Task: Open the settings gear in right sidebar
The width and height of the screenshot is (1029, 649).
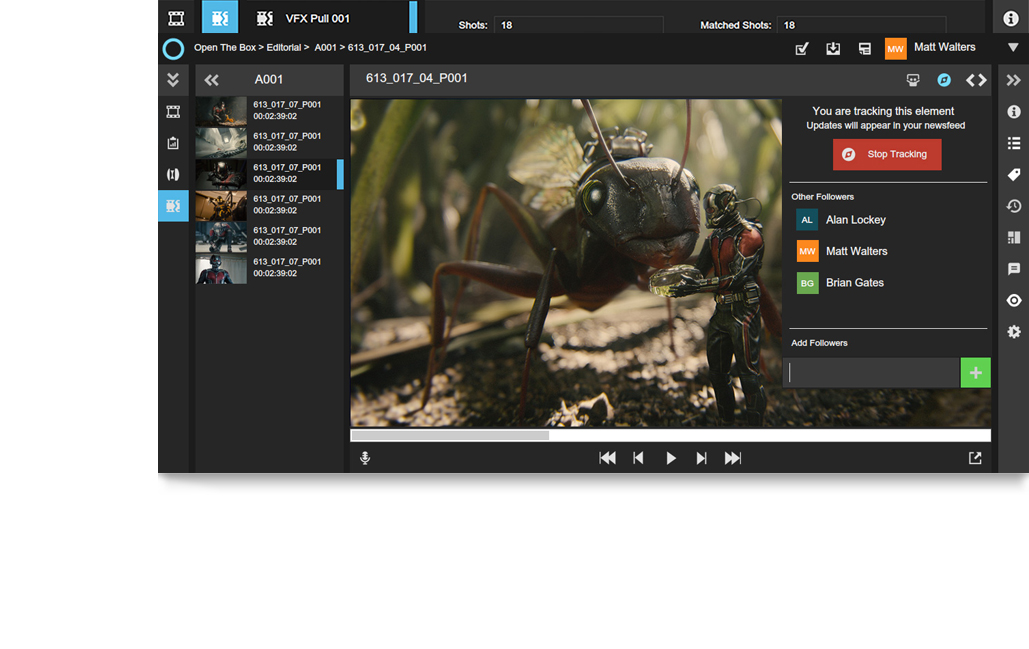Action: click(x=1014, y=332)
